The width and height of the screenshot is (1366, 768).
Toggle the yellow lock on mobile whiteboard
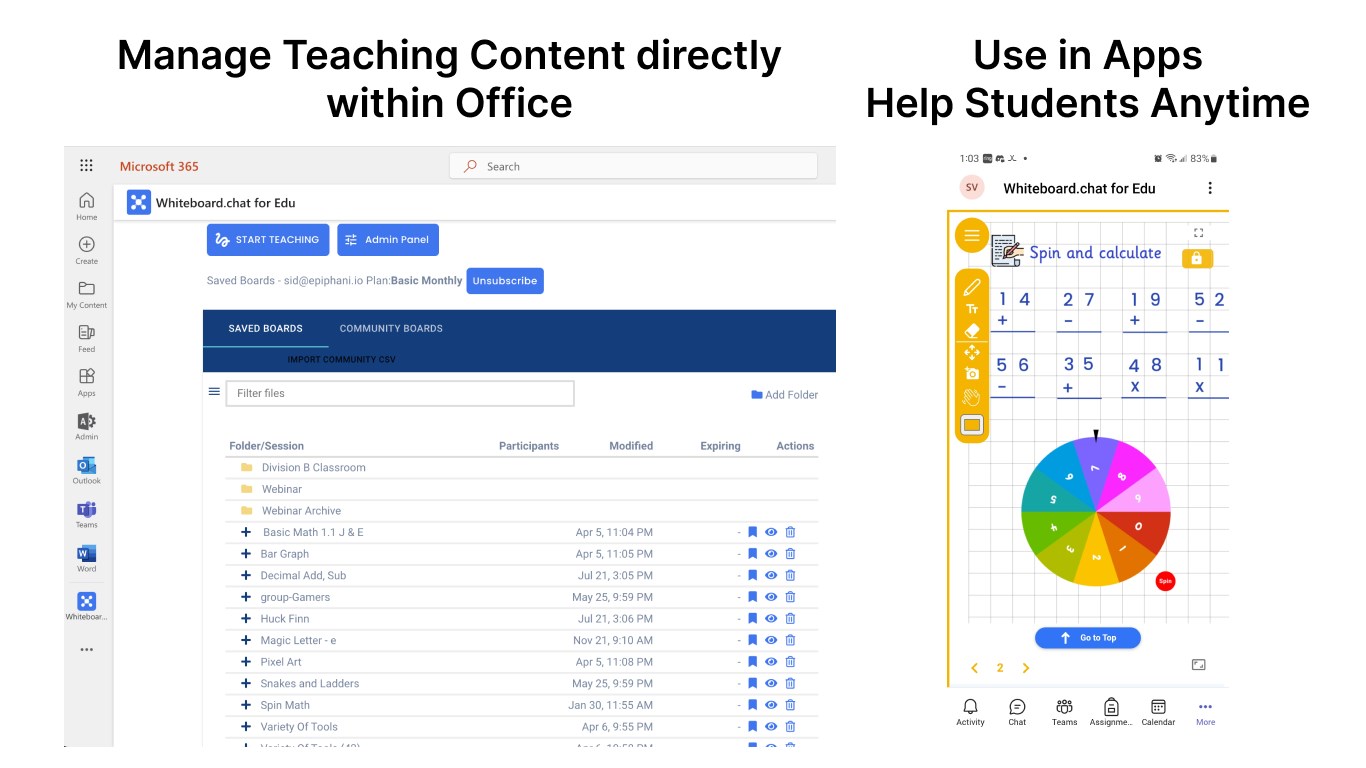(1196, 258)
